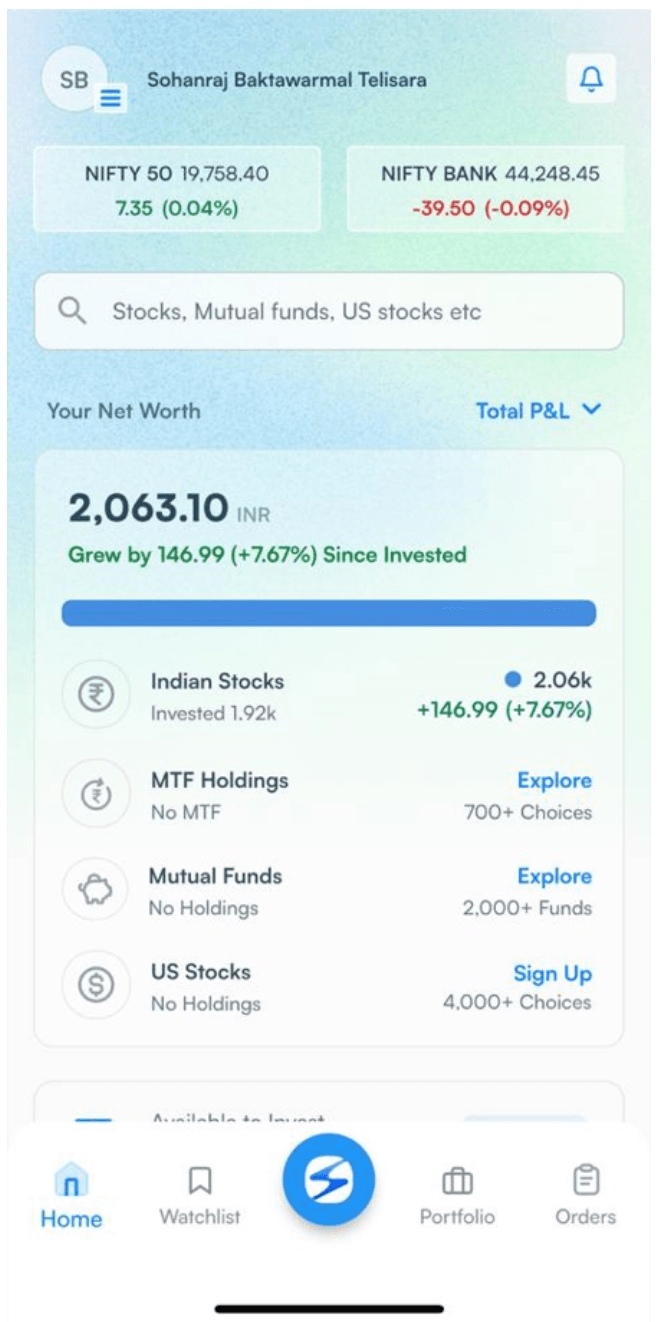
Task: Click the blue net worth allocation bar
Action: (x=328, y=613)
